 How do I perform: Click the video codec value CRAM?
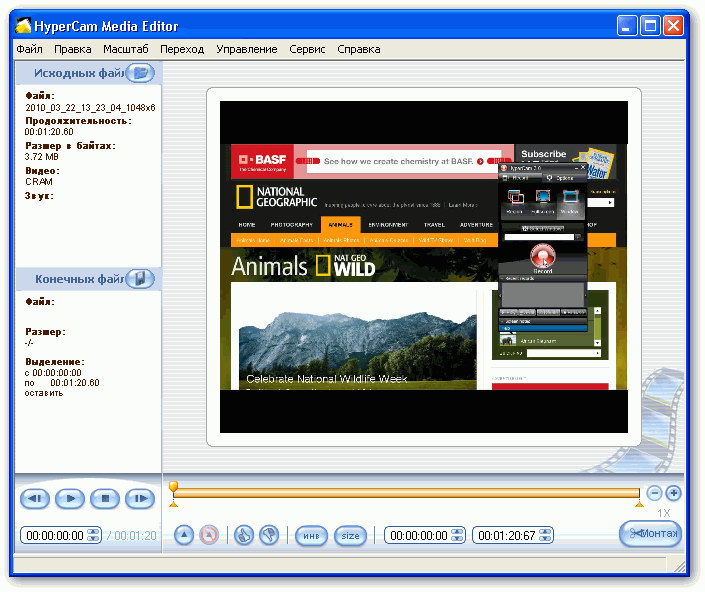(x=39, y=182)
